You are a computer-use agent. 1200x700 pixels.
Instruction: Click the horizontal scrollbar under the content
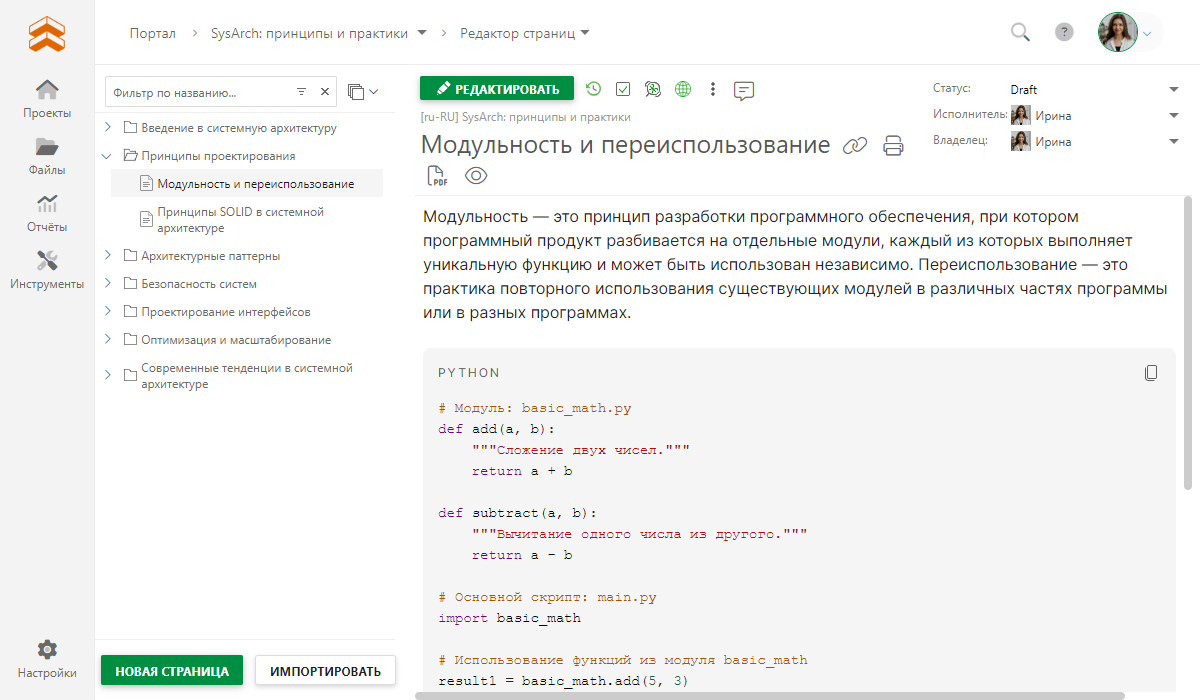tap(770, 695)
